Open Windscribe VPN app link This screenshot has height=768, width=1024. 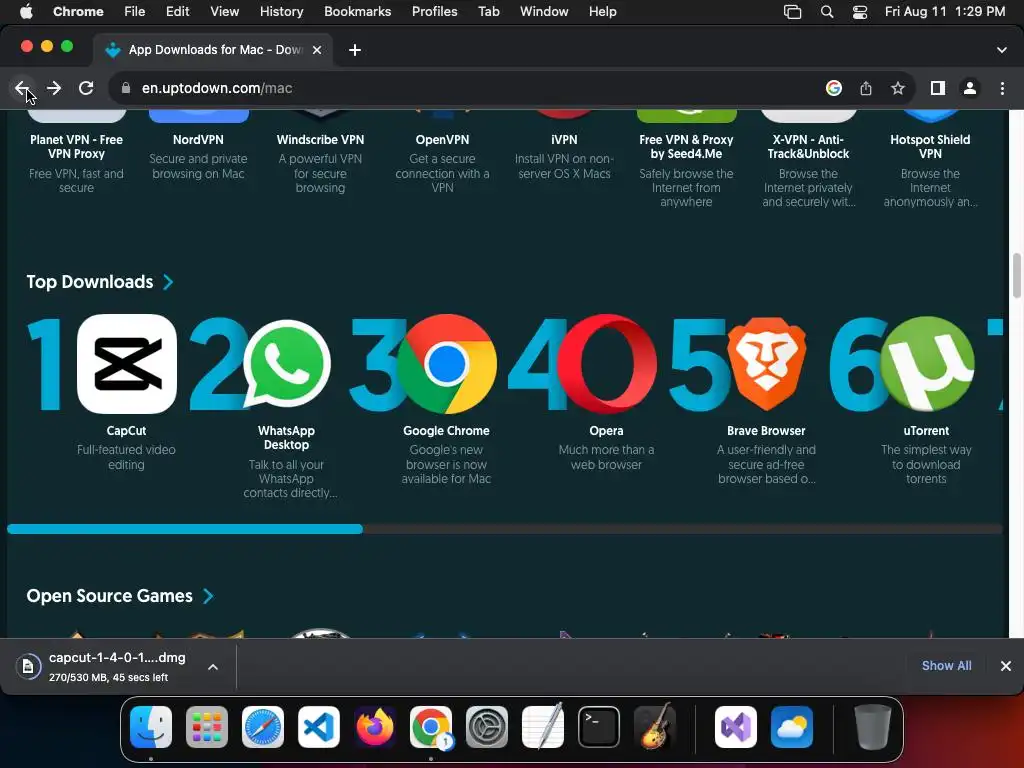click(321, 140)
